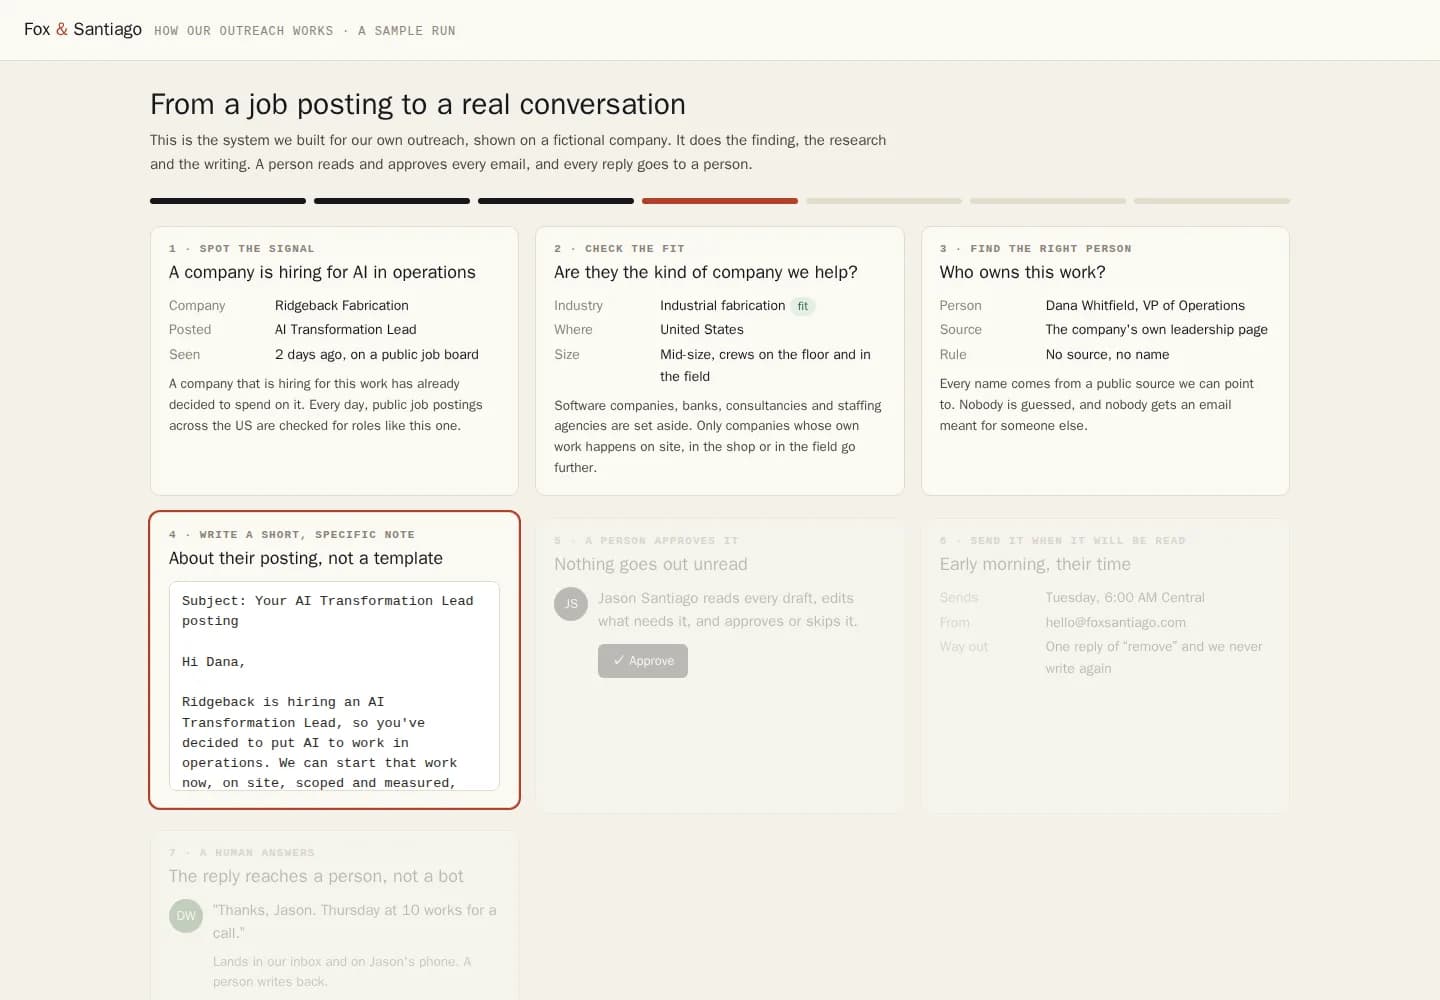Click the 'Subject: Your AI Transformation Lead' line
This screenshot has width=1440, height=1000.
(x=328, y=601)
